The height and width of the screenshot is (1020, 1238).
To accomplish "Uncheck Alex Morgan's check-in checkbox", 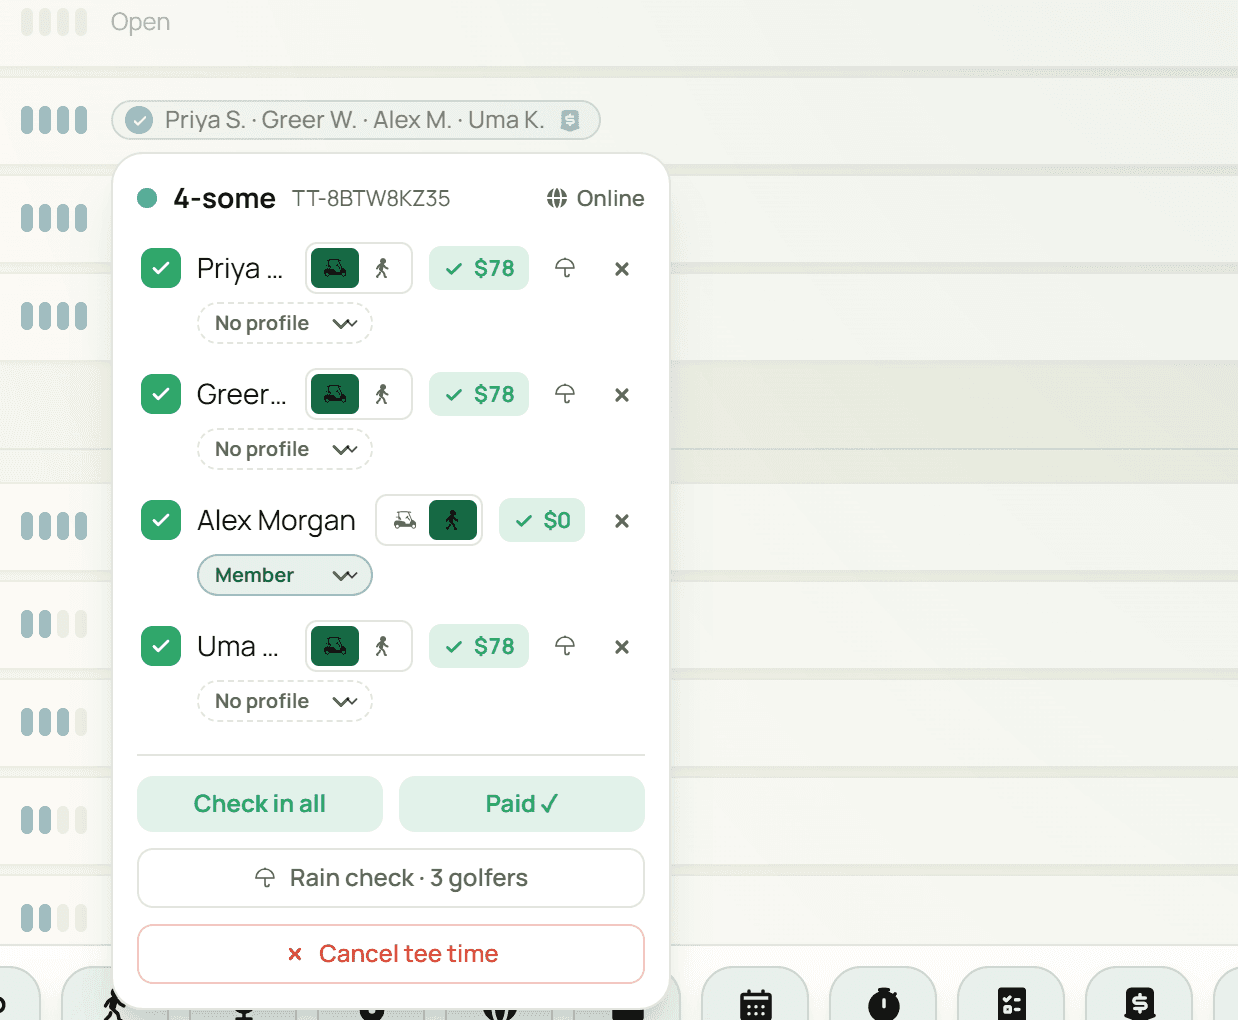I will point(161,520).
